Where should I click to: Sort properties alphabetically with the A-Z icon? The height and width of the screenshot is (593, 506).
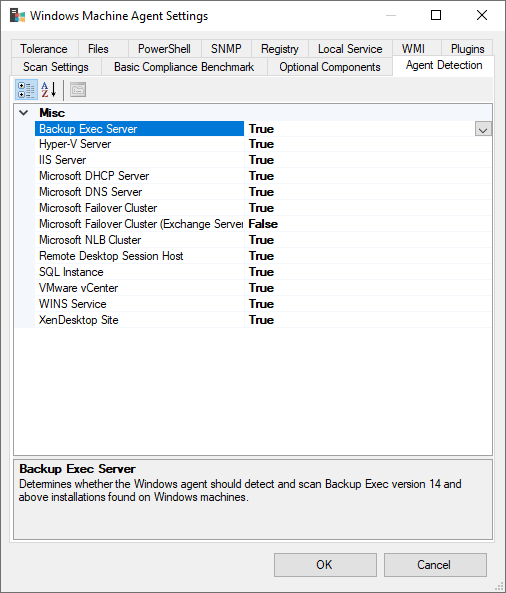coord(49,90)
